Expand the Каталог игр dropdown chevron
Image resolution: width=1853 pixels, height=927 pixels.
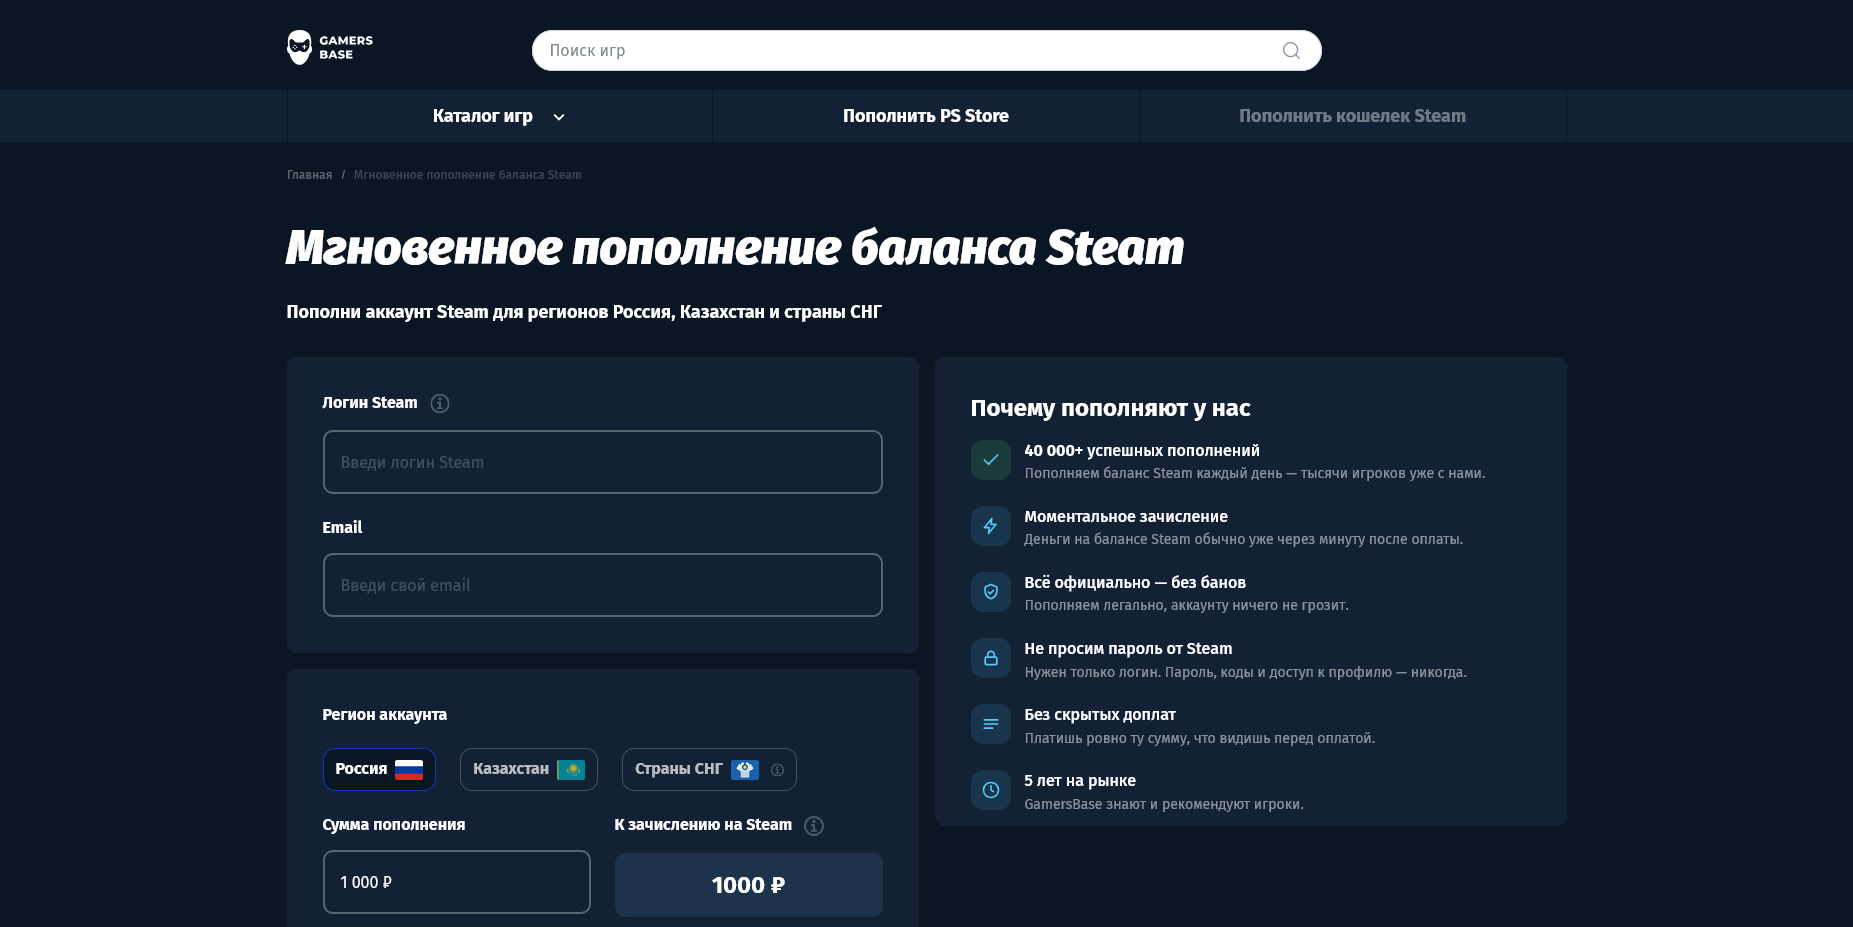click(x=559, y=117)
